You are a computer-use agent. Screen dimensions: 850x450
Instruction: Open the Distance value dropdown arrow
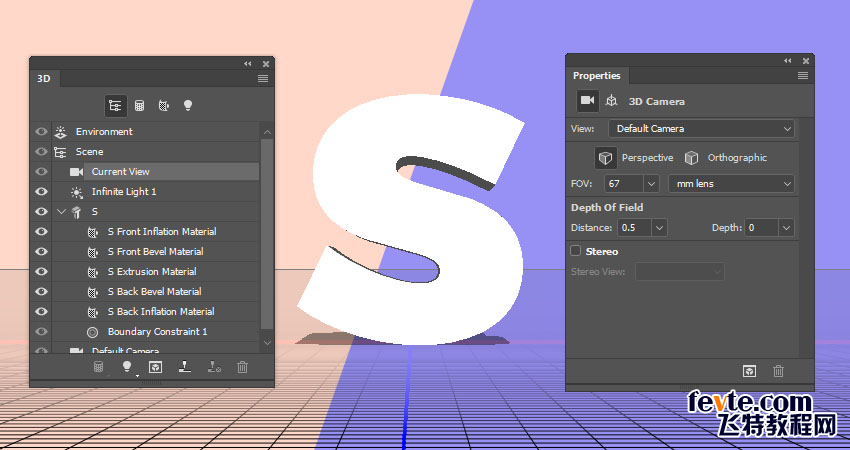[659, 228]
